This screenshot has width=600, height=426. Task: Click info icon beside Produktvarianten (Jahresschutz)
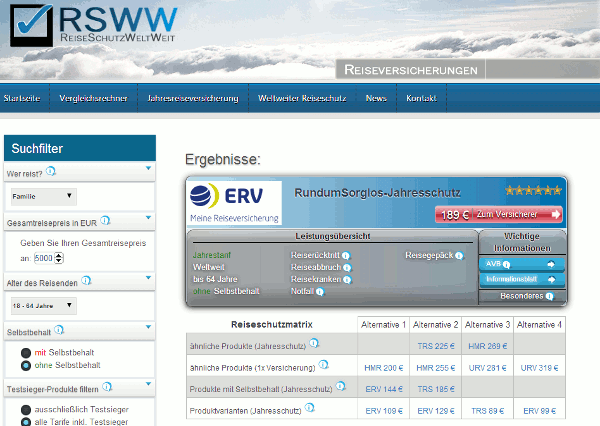(x=309, y=408)
